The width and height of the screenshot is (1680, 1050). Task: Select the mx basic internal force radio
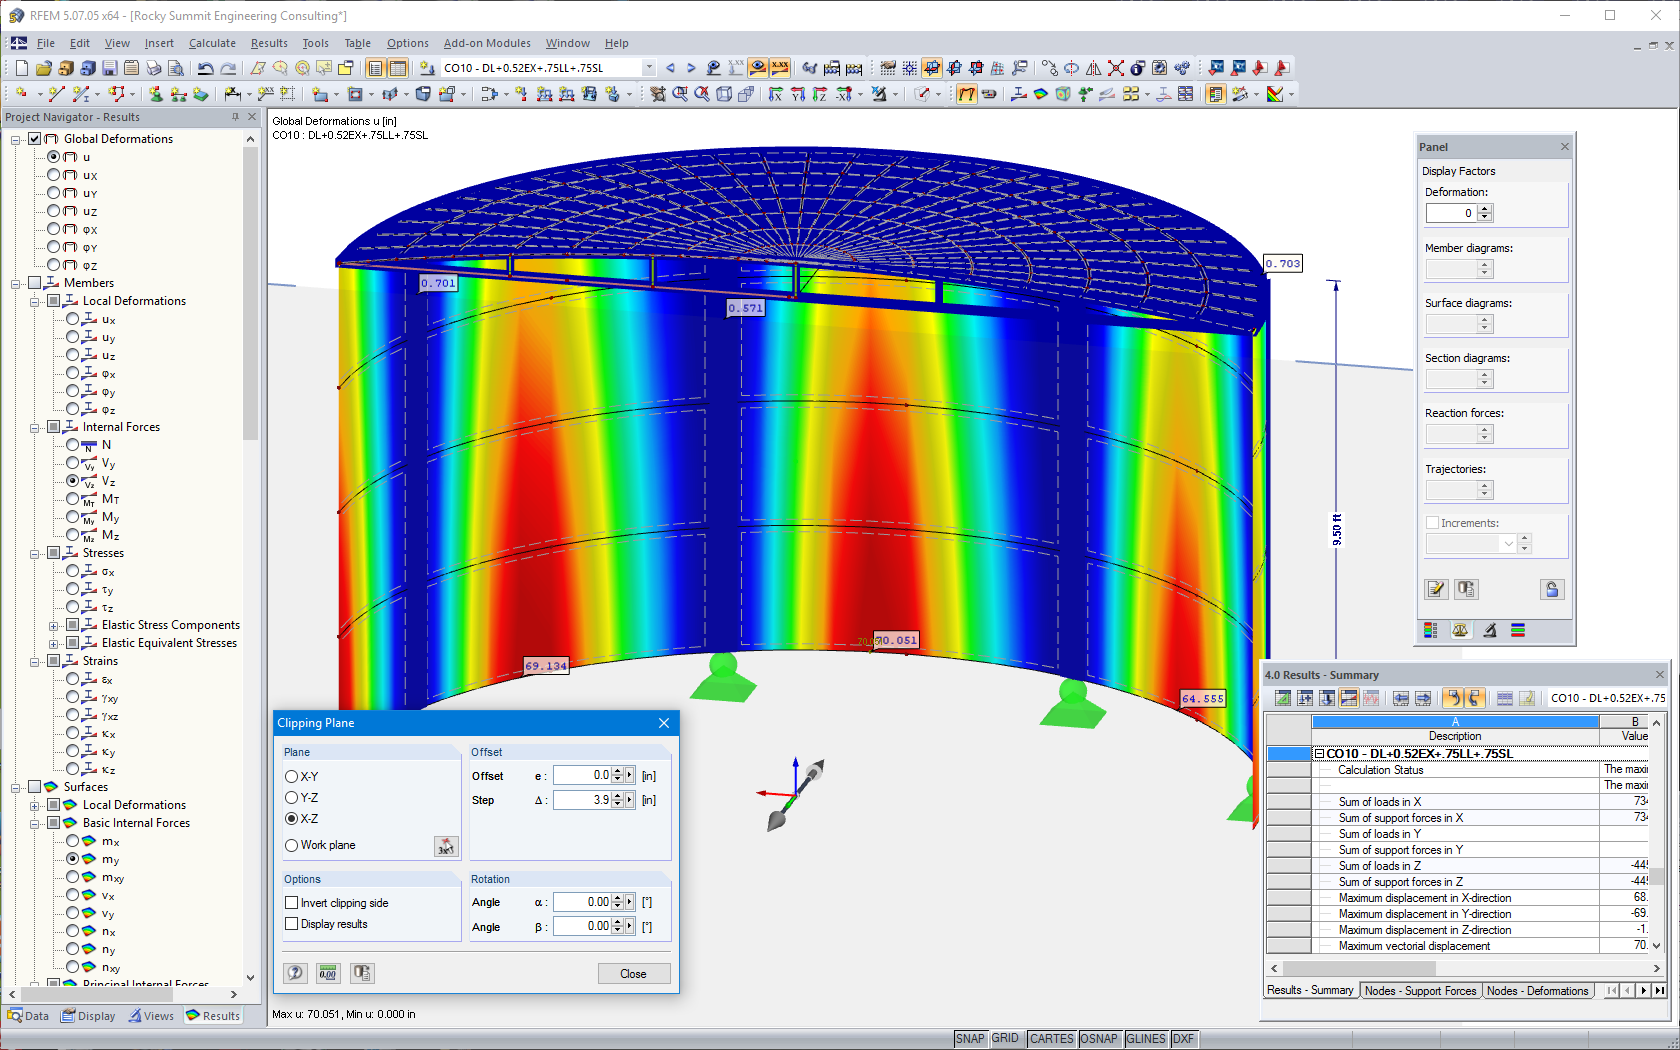pyautogui.click(x=73, y=841)
